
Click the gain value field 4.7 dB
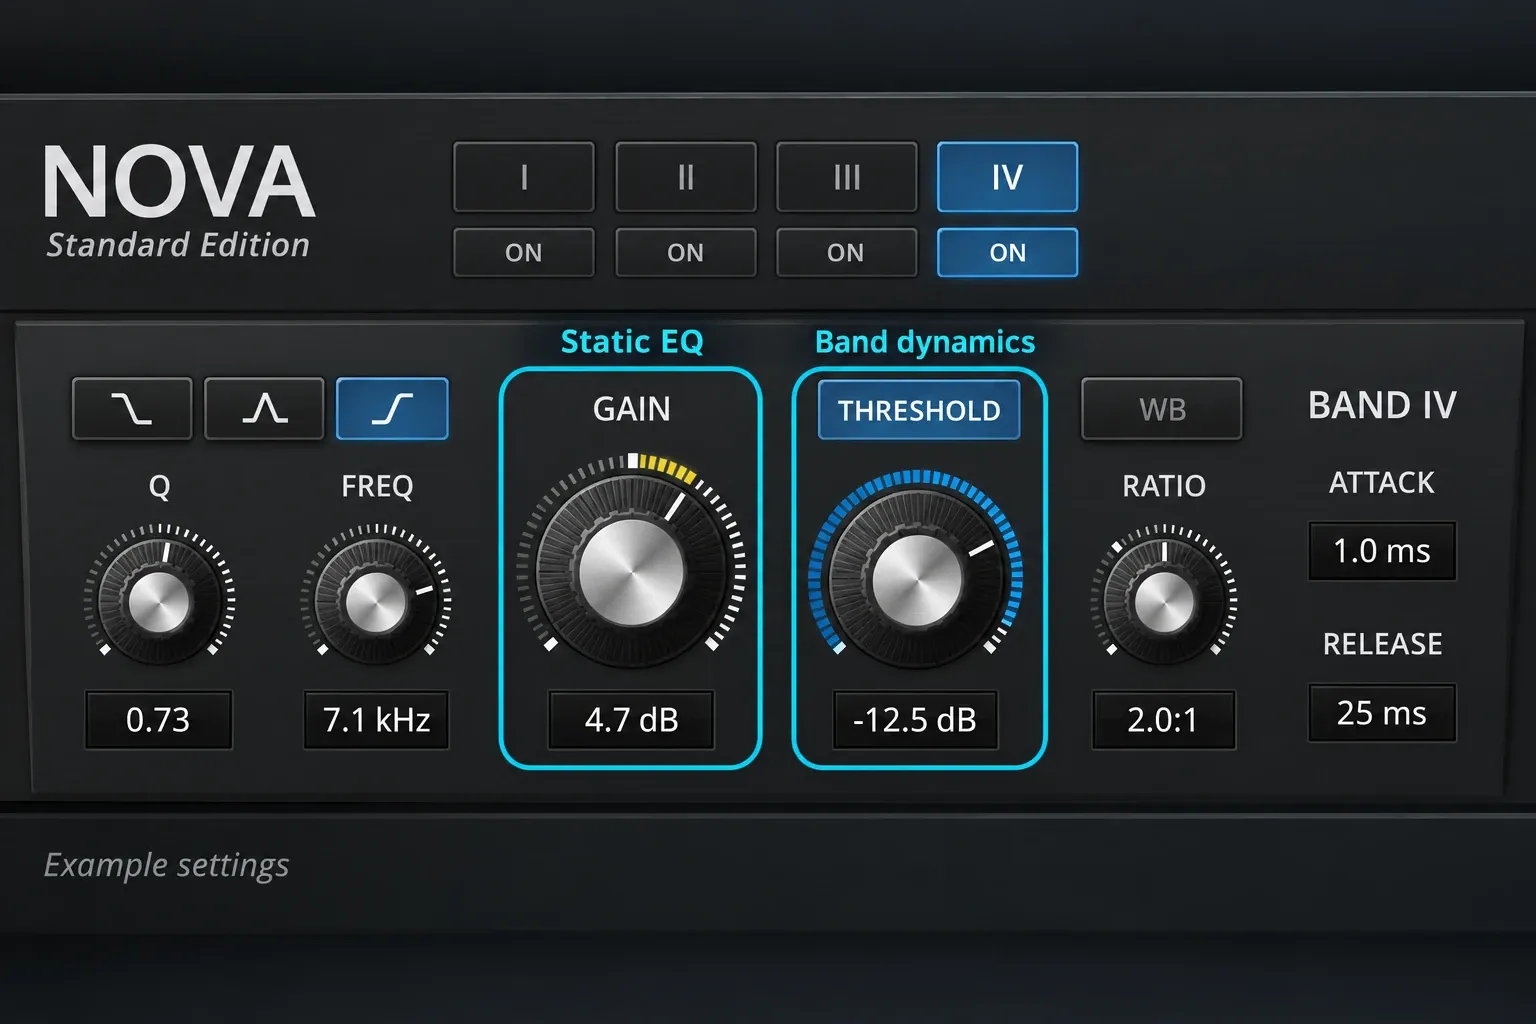631,720
